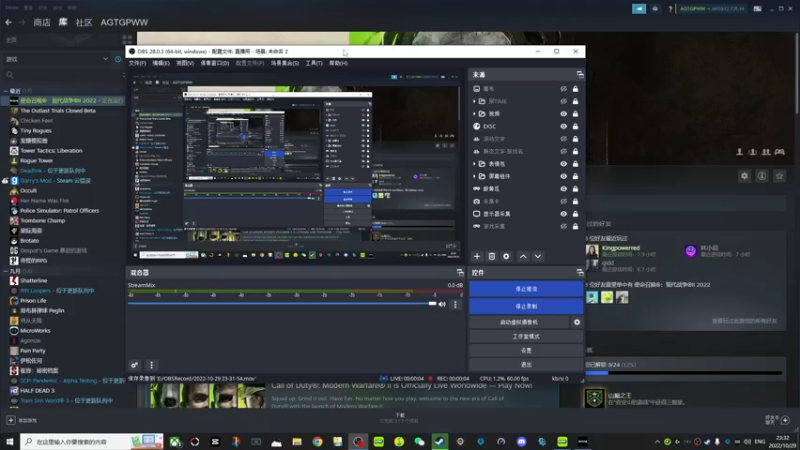This screenshot has width=800, height=450.
Task: Hide the 显示器采集 source
Action: coord(563,214)
